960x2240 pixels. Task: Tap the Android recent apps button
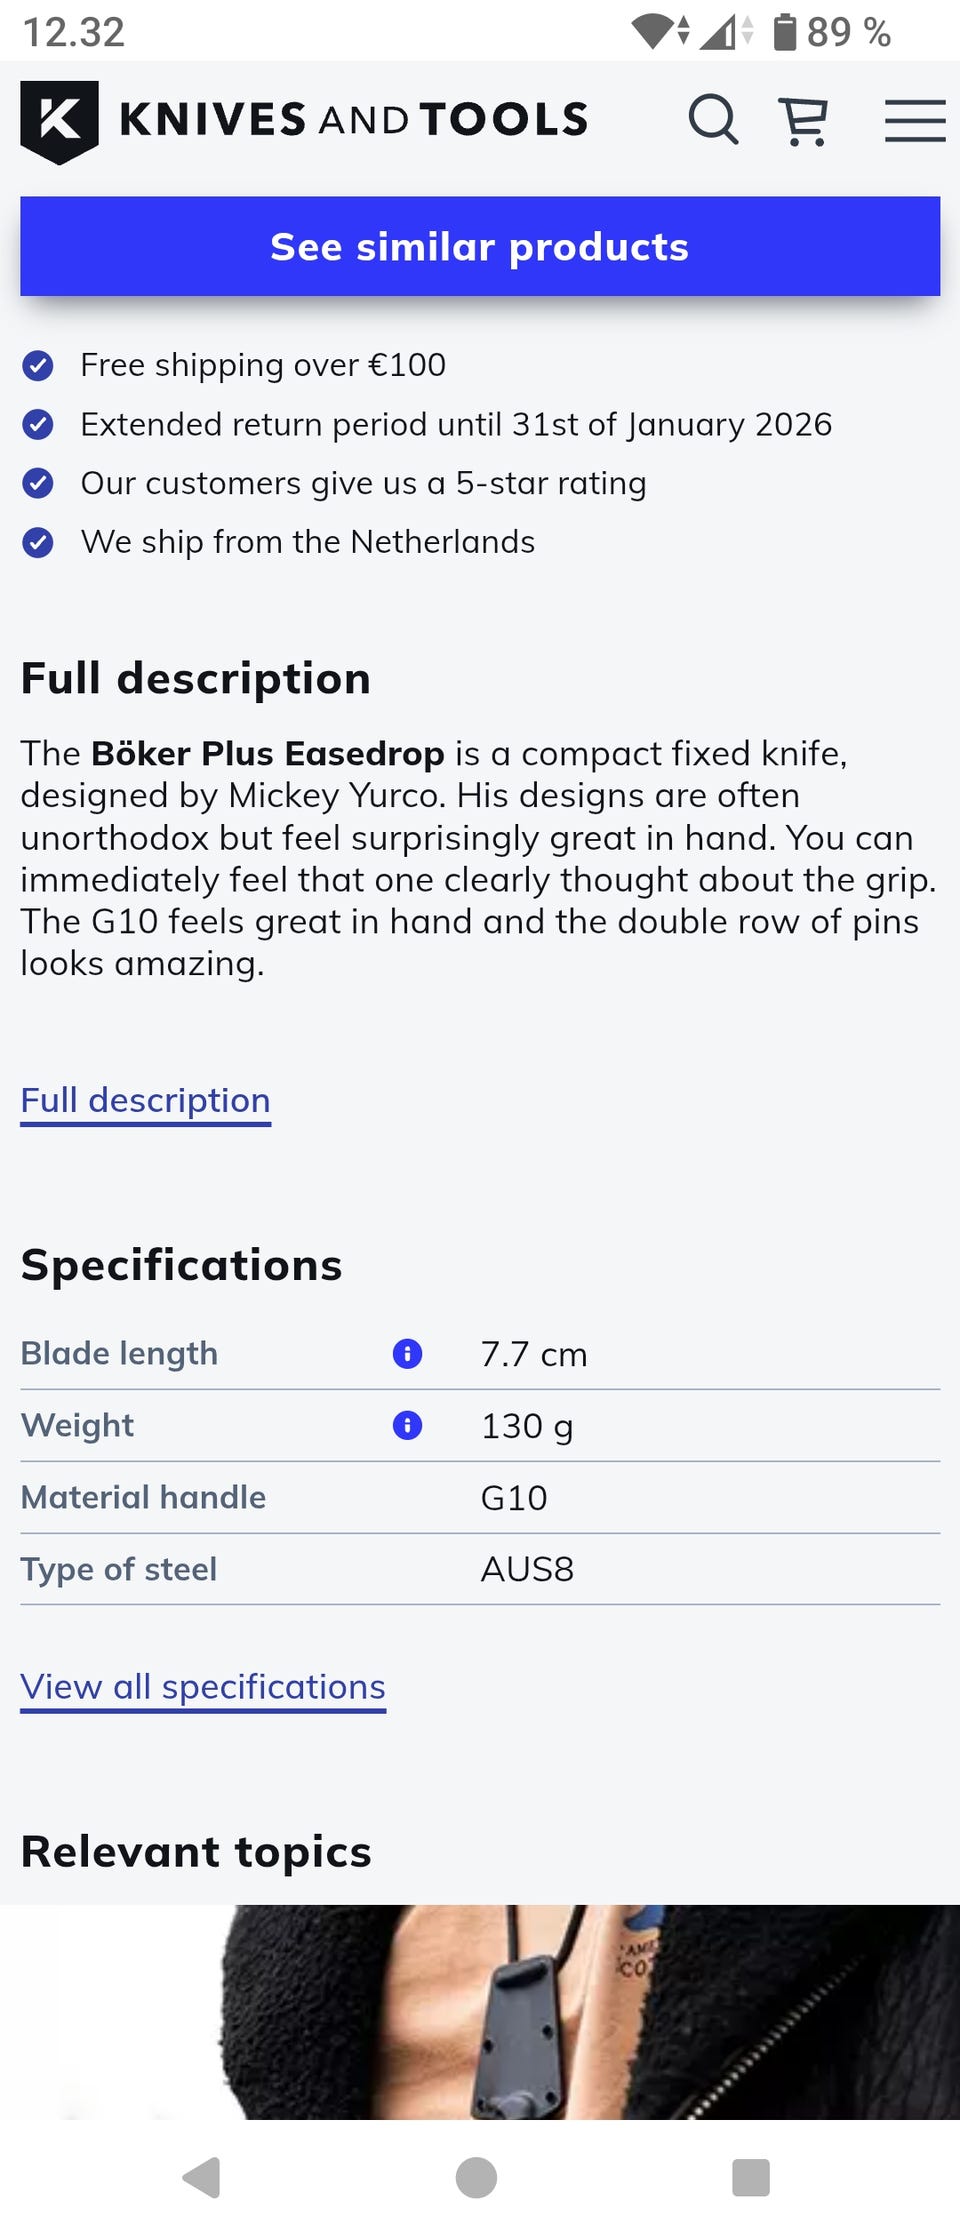[750, 2177]
